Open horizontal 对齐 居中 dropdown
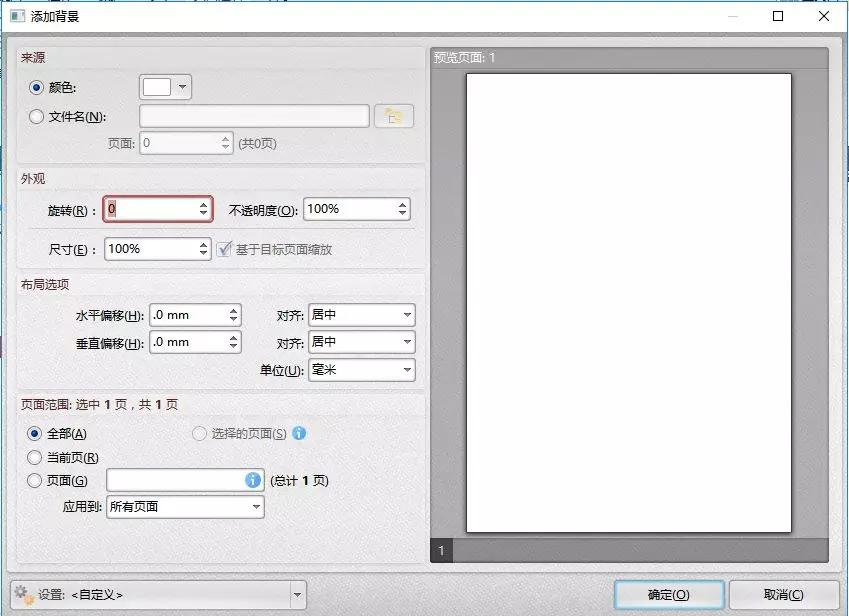This screenshot has height=616, width=849. pyautogui.click(x=362, y=314)
